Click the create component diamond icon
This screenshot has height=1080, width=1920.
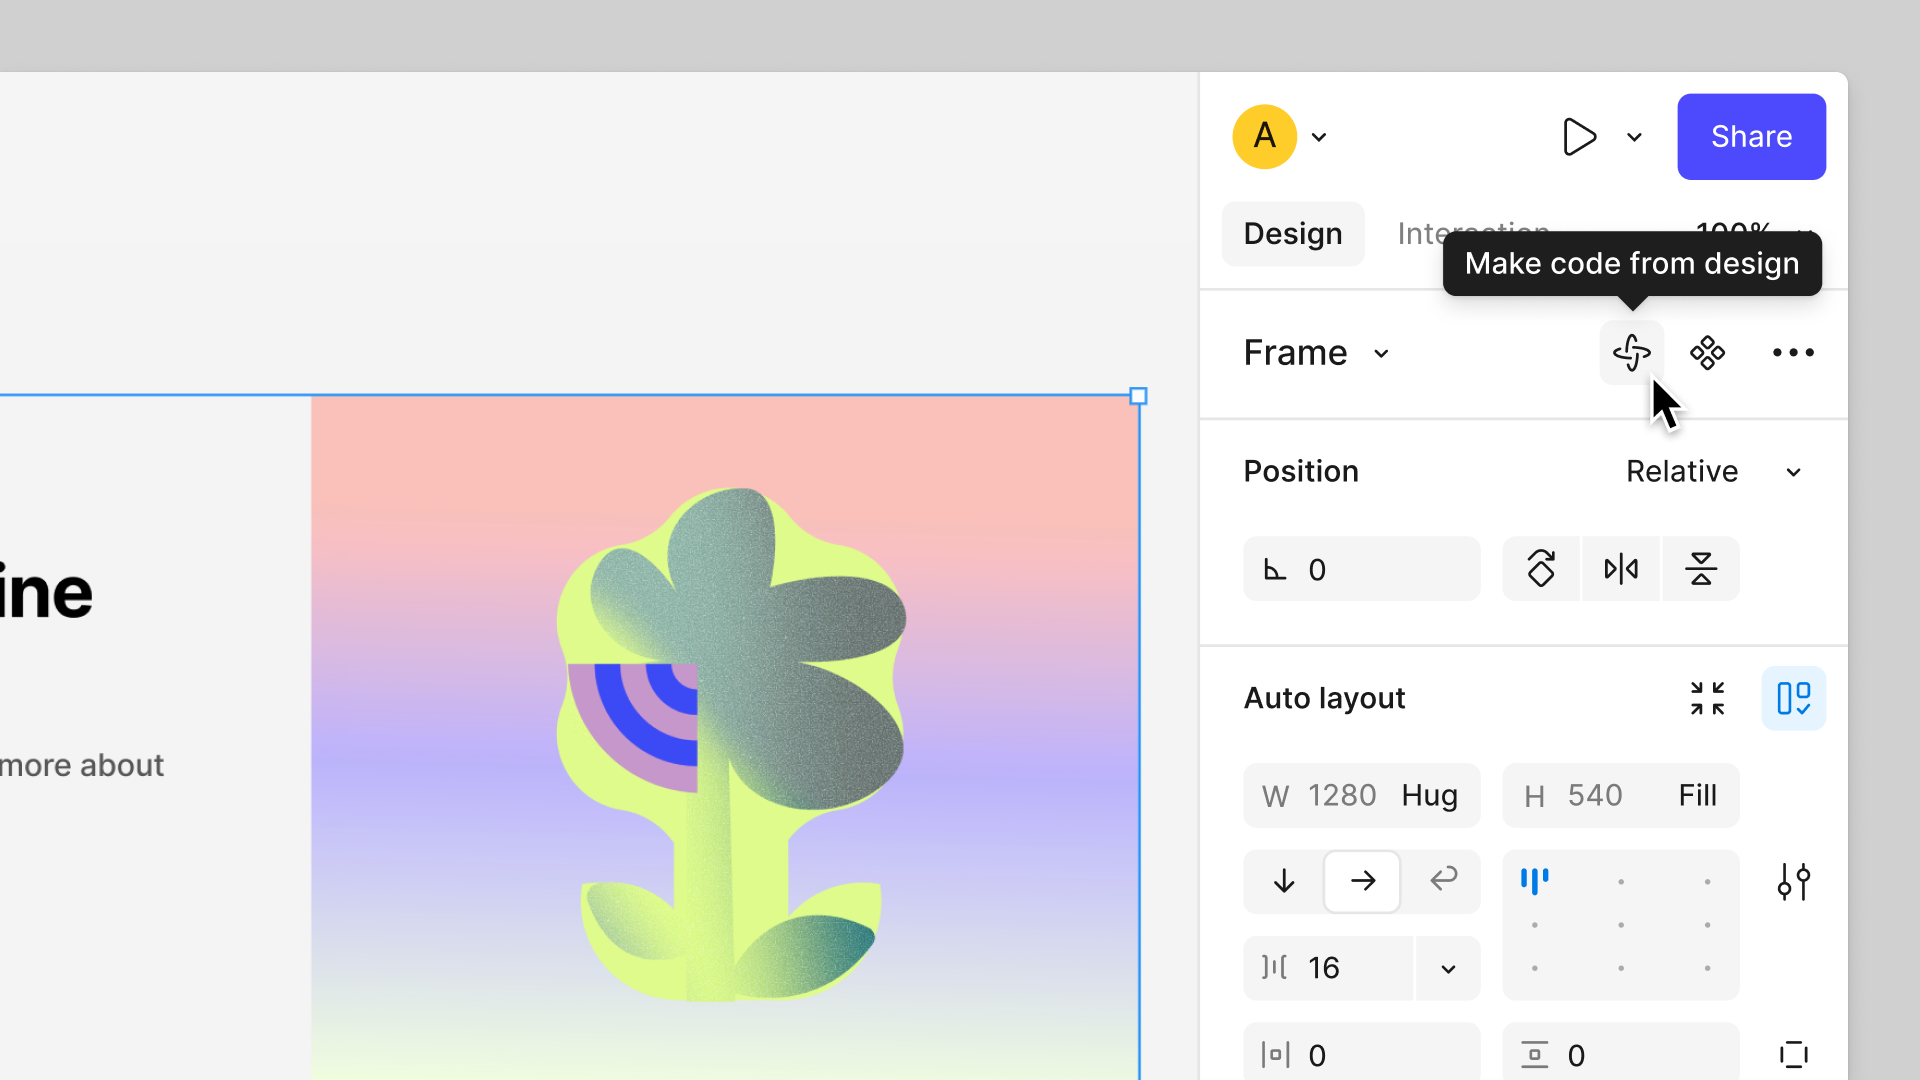point(1707,353)
